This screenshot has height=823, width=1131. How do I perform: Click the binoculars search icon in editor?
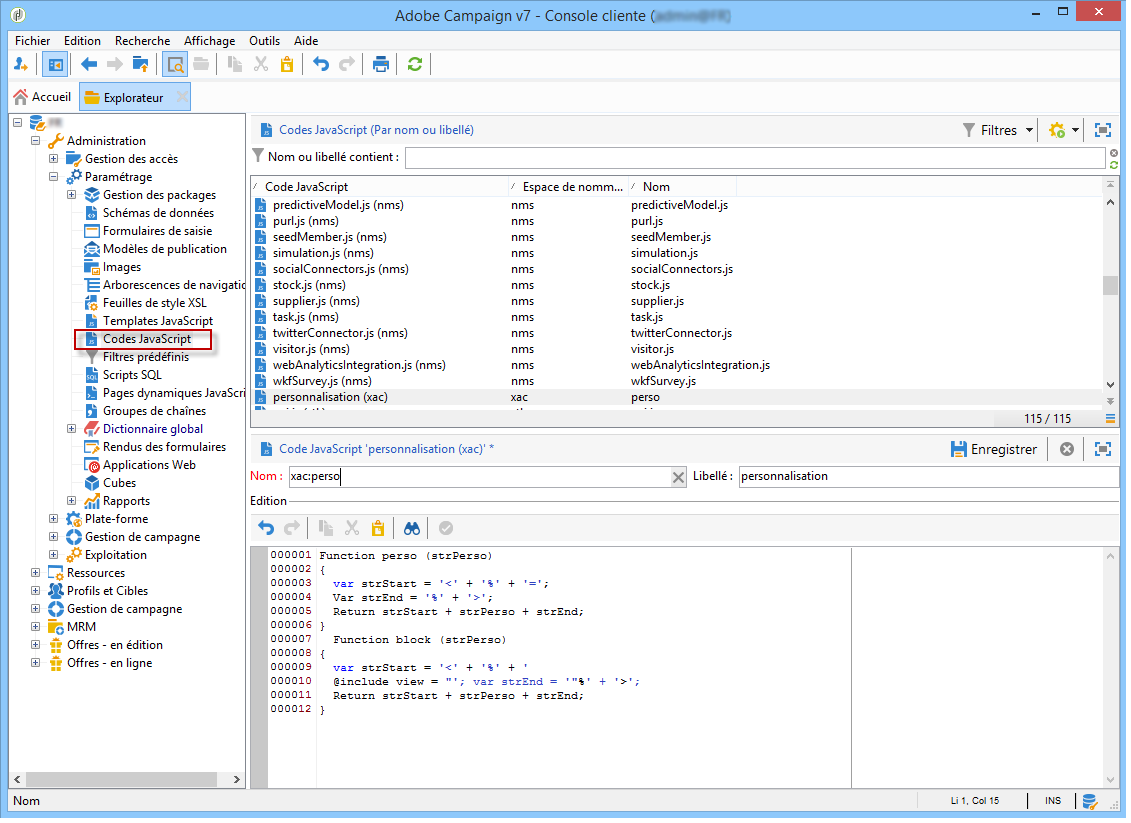click(x=412, y=528)
